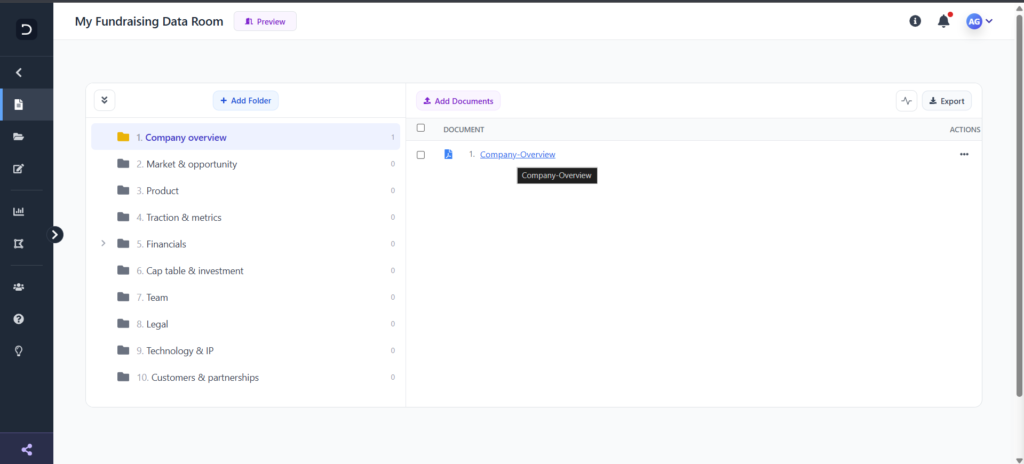This screenshot has height=464, width=1024.
Task: Click the Market & opportunity folder icon
Action: [x=123, y=163]
